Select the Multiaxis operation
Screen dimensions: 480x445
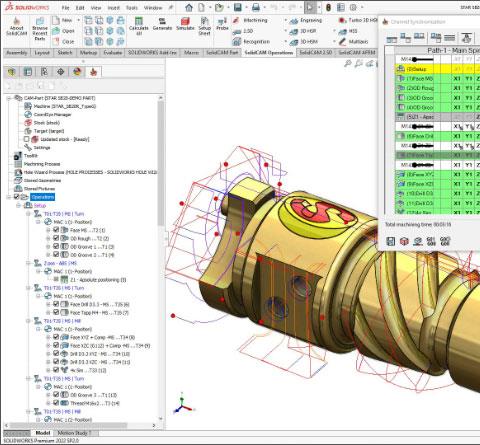pyautogui.click(x=353, y=42)
